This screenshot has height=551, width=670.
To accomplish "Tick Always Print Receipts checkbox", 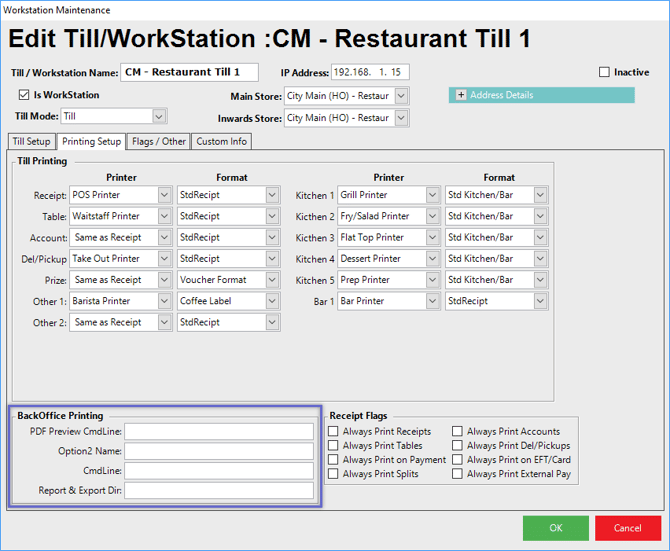I will (x=333, y=432).
